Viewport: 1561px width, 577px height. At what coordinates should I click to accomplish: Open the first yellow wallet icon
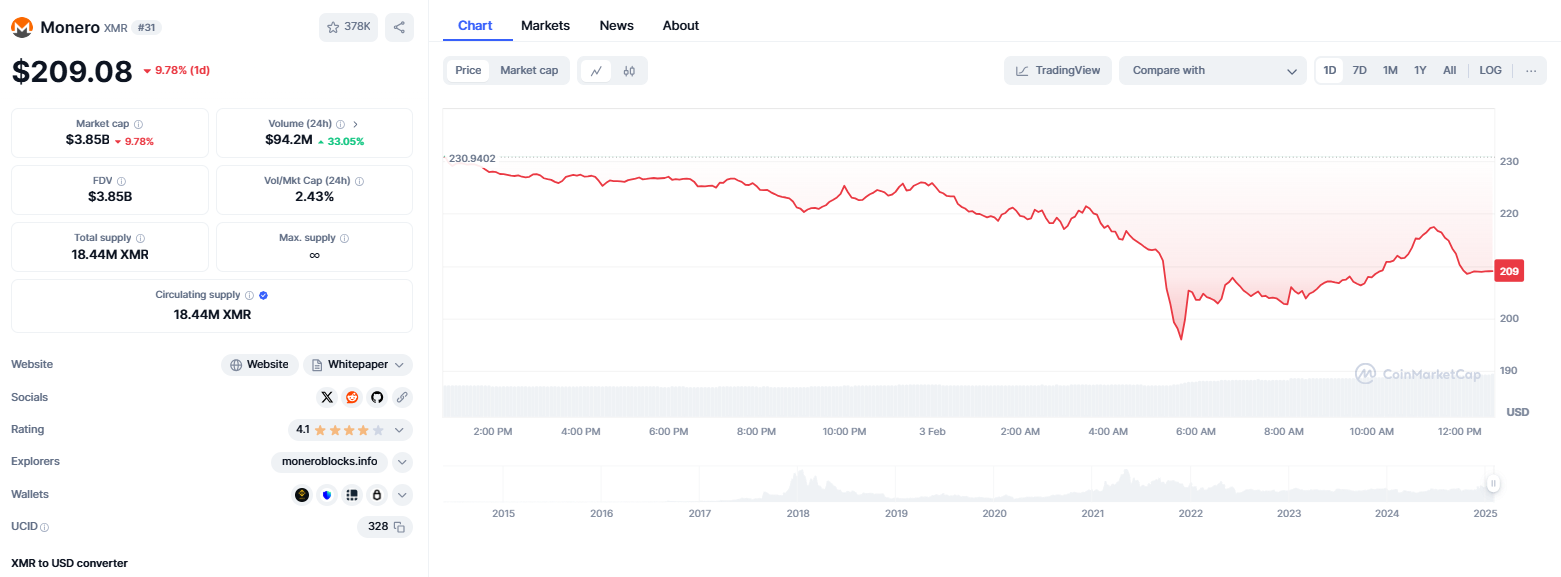302,494
